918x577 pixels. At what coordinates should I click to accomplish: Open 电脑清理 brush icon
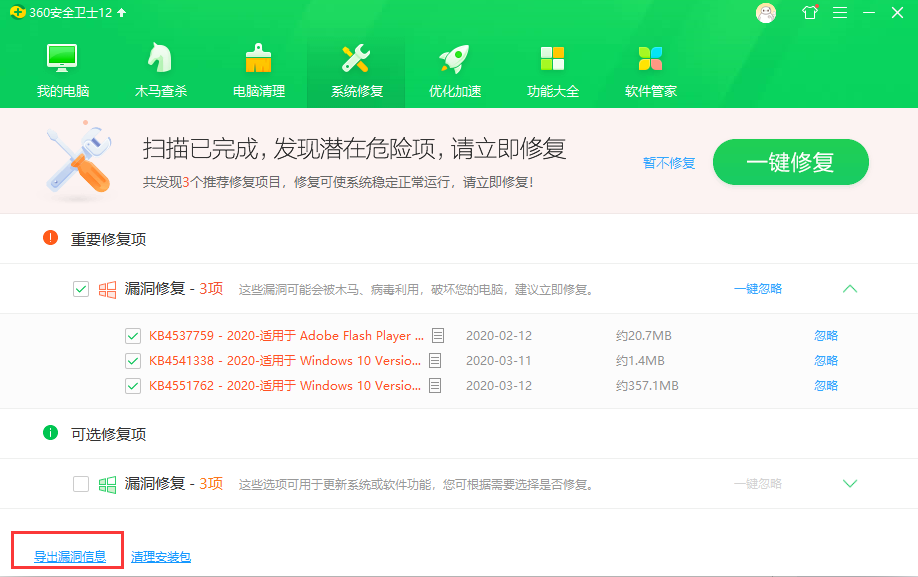coord(258,58)
